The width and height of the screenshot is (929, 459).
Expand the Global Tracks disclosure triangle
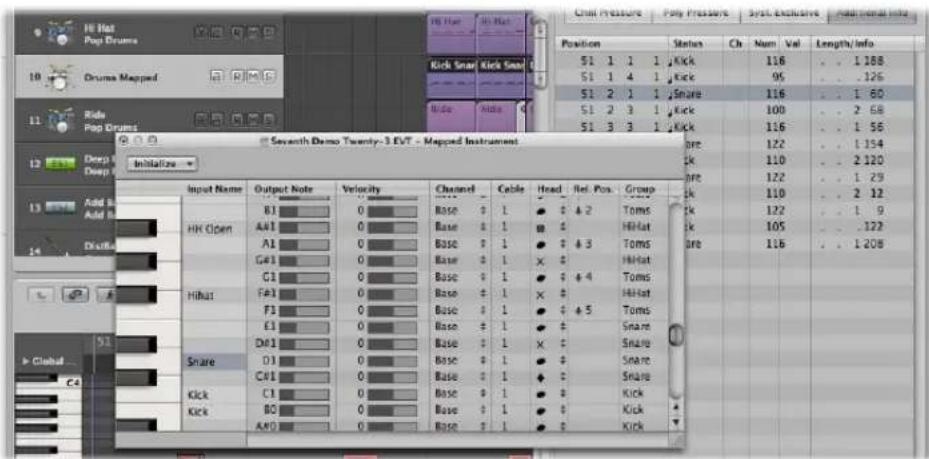pos(25,362)
